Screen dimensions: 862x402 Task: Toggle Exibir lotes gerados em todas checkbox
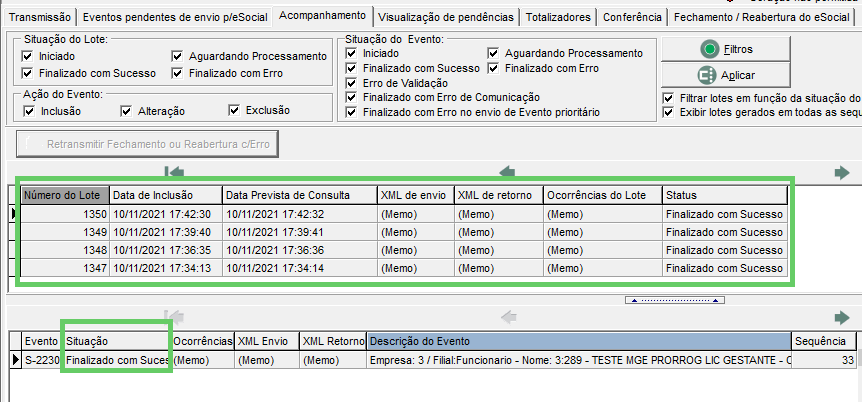[668, 113]
